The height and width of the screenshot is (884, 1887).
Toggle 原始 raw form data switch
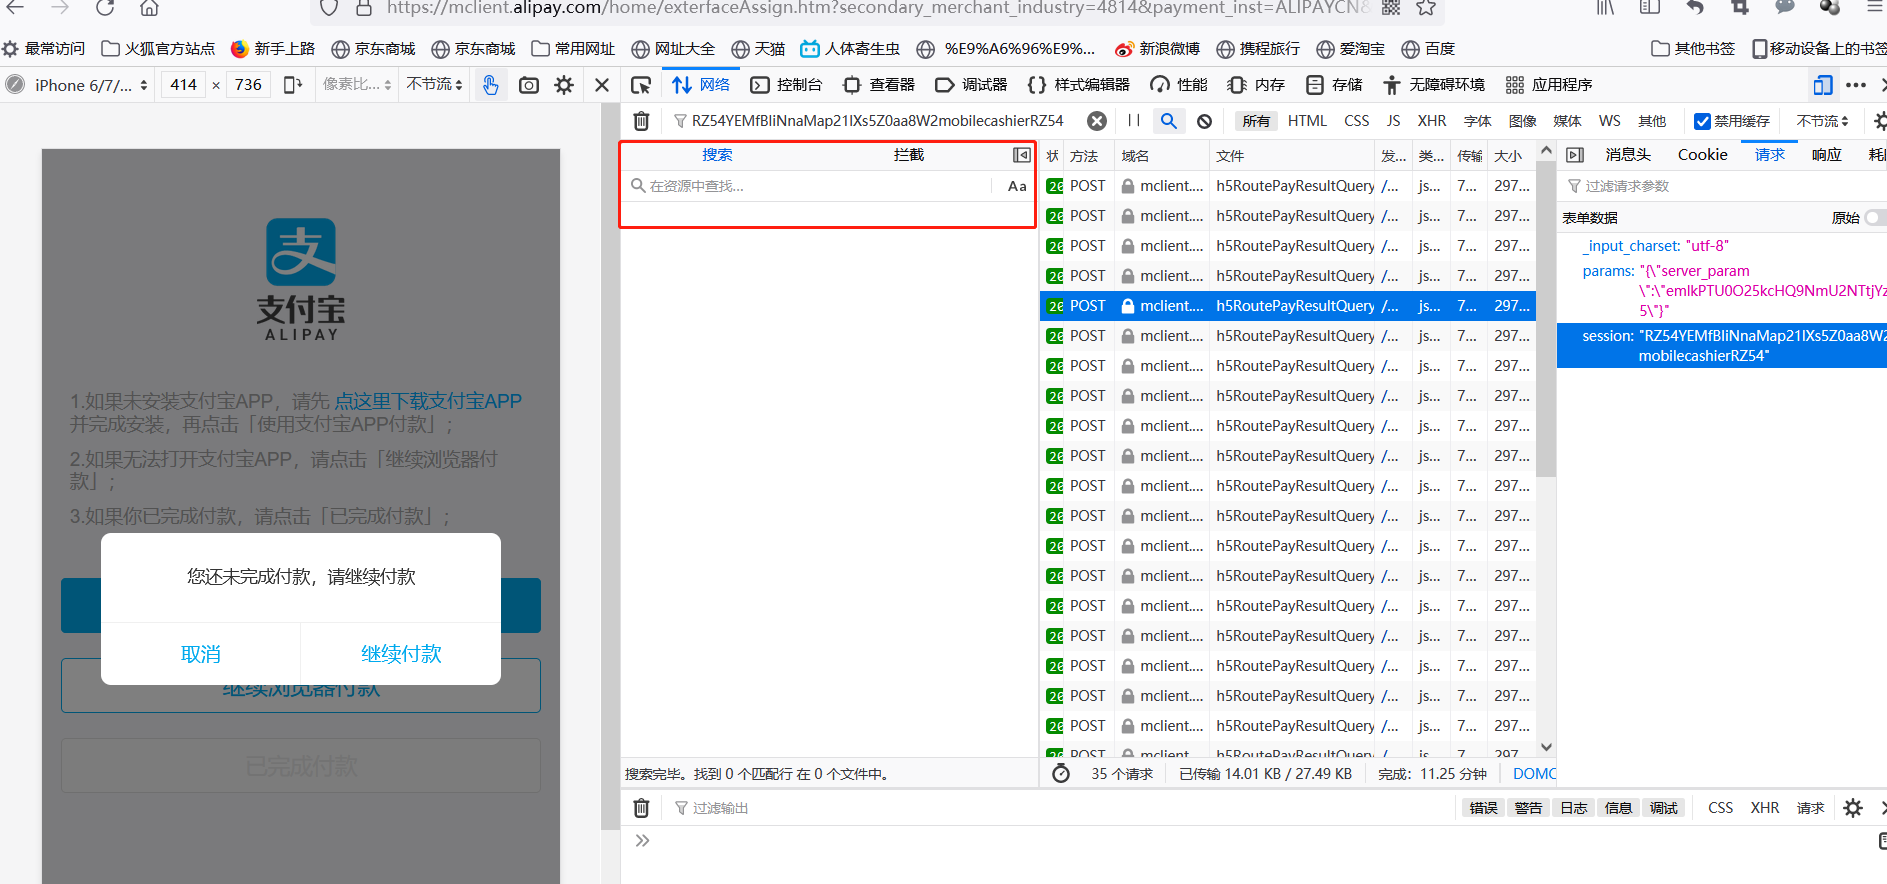(1876, 218)
